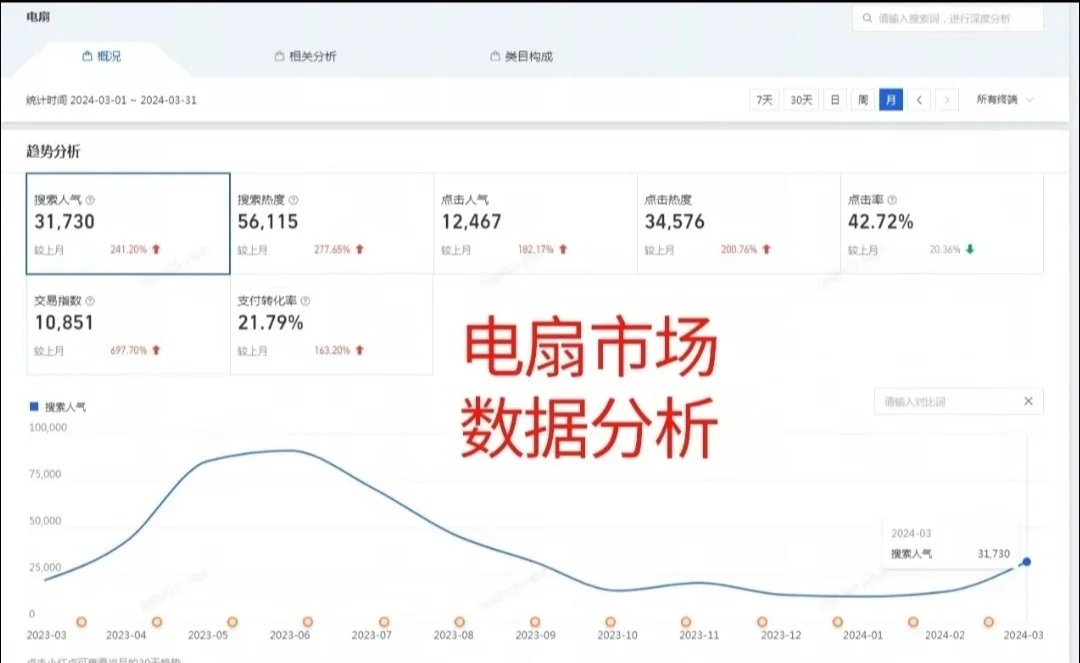Switch to 日 daily granularity
The width and height of the screenshot is (1080, 663).
(834, 99)
